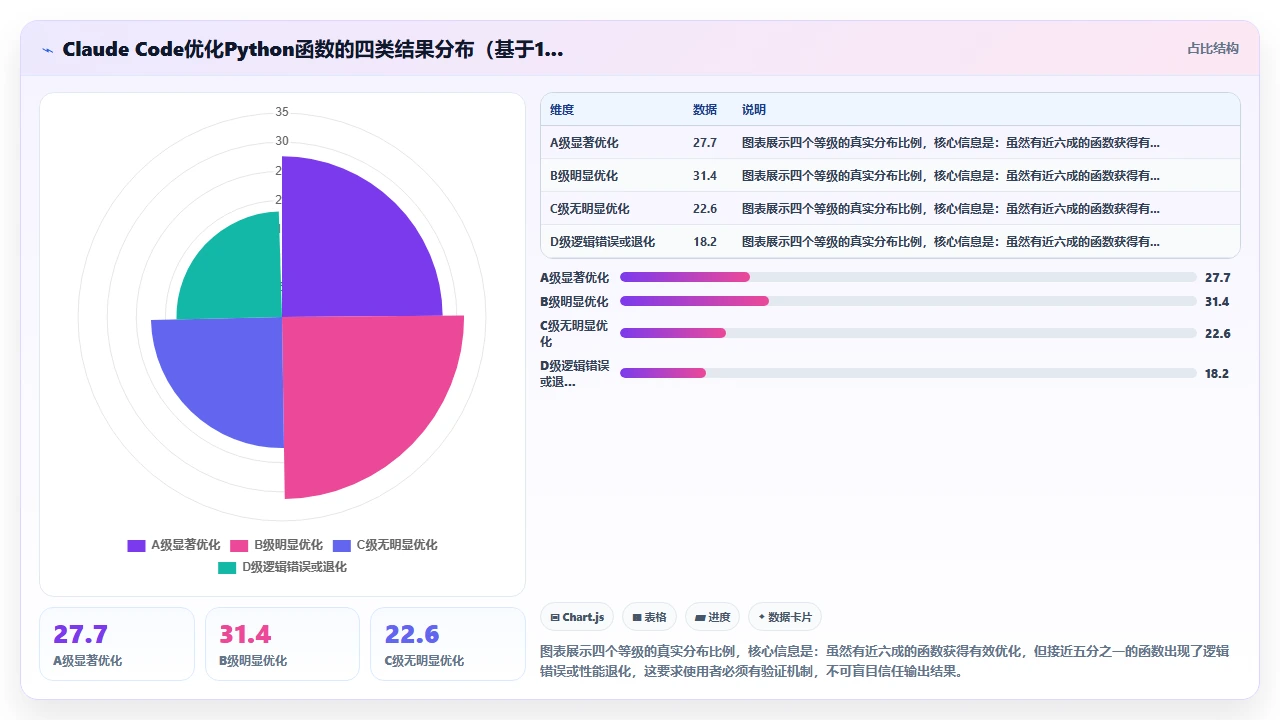Image resolution: width=1280 pixels, height=720 pixels.
Task: Select the Chart.js tag chip
Action: (x=577, y=617)
